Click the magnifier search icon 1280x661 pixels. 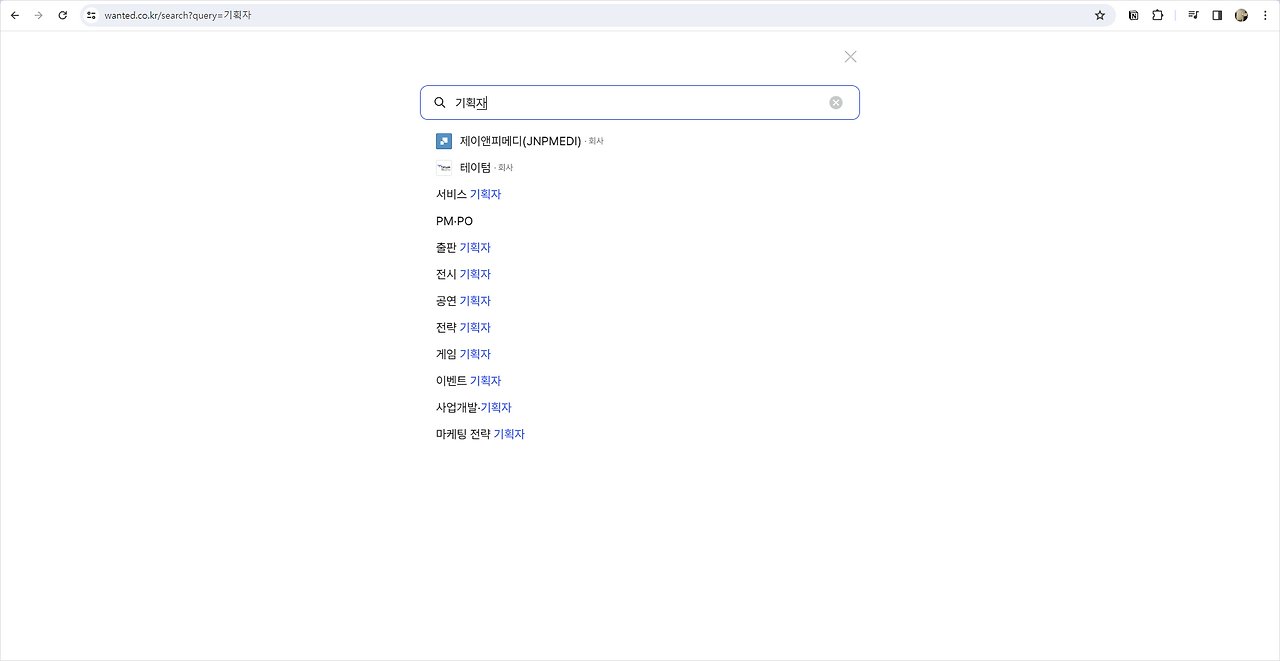coord(440,102)
